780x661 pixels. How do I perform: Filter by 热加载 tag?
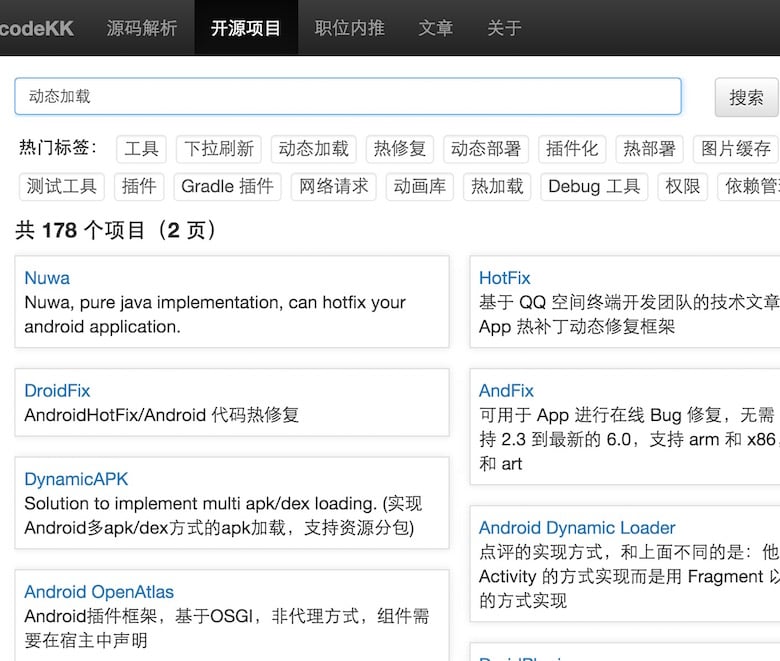[497, 187]
